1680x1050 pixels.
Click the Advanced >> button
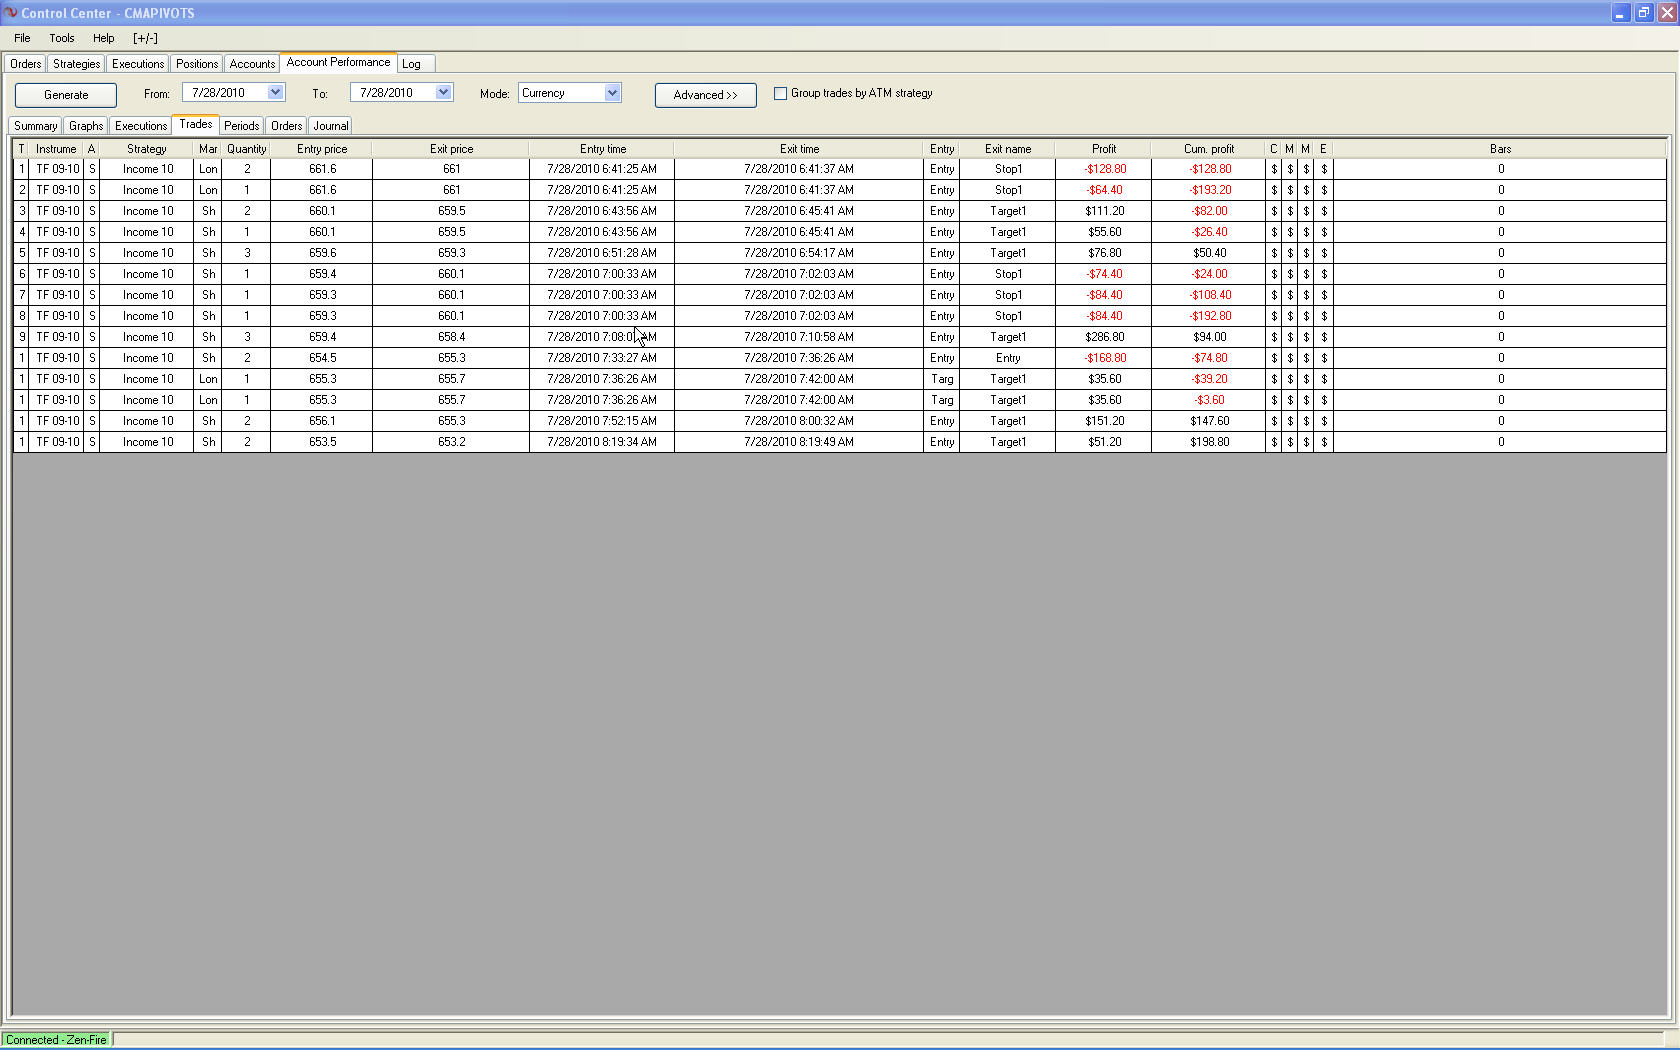(705, 95)
